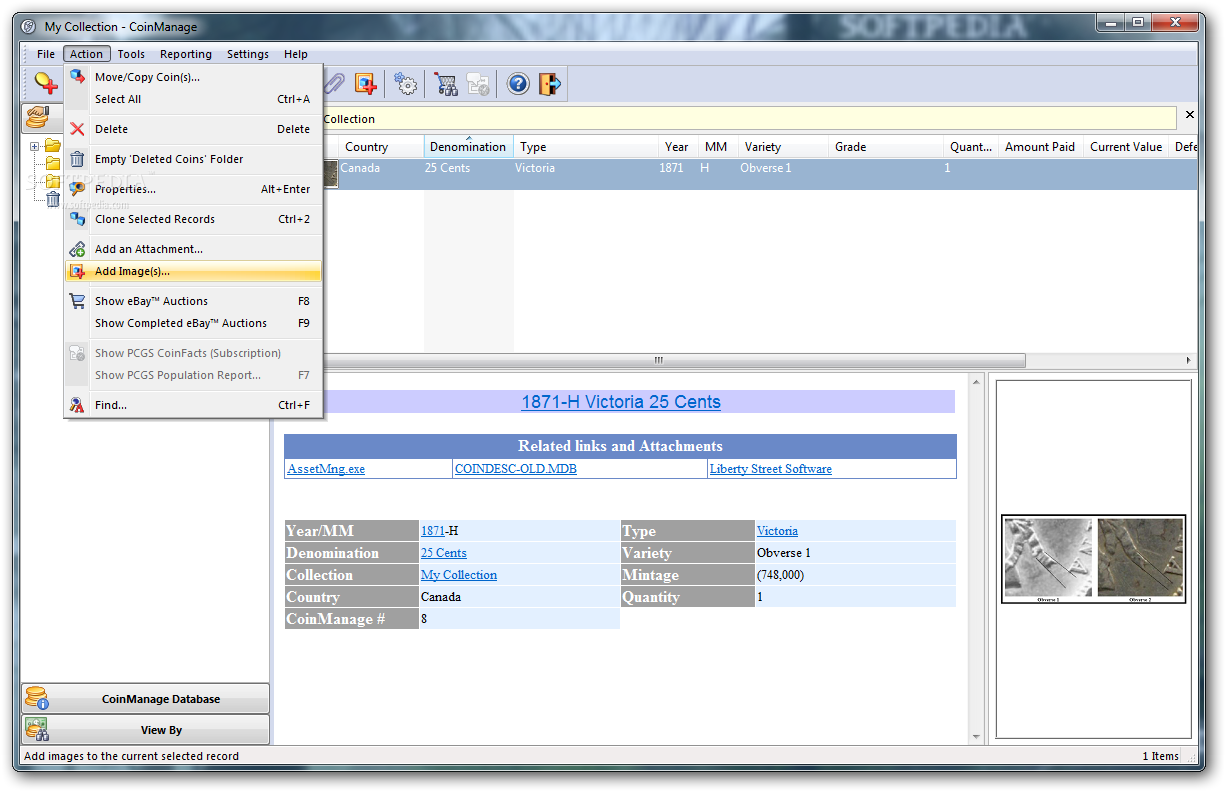Screen dimensions: 1226x792
Task: Sort by the Type column header
Action: (587, 147)
